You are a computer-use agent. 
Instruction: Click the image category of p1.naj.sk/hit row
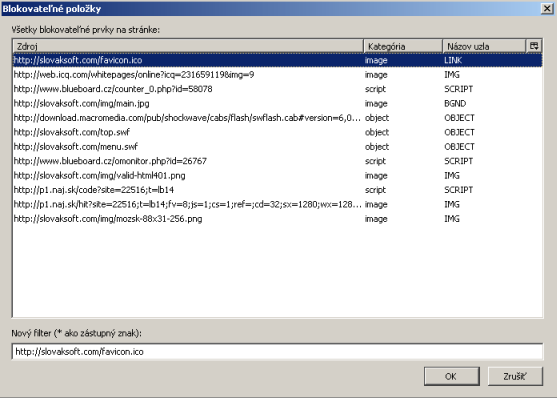pyautogui.click(x=376, y=204)
